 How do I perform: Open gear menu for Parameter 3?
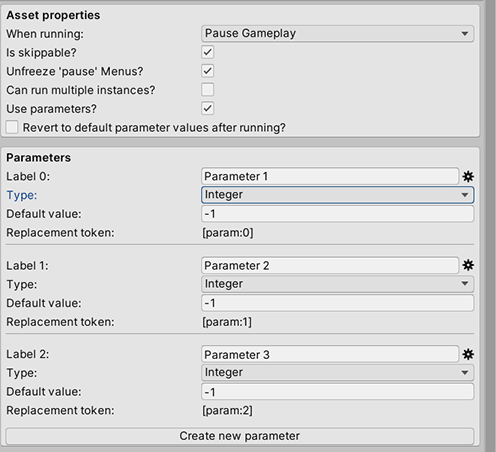point(468,354)
